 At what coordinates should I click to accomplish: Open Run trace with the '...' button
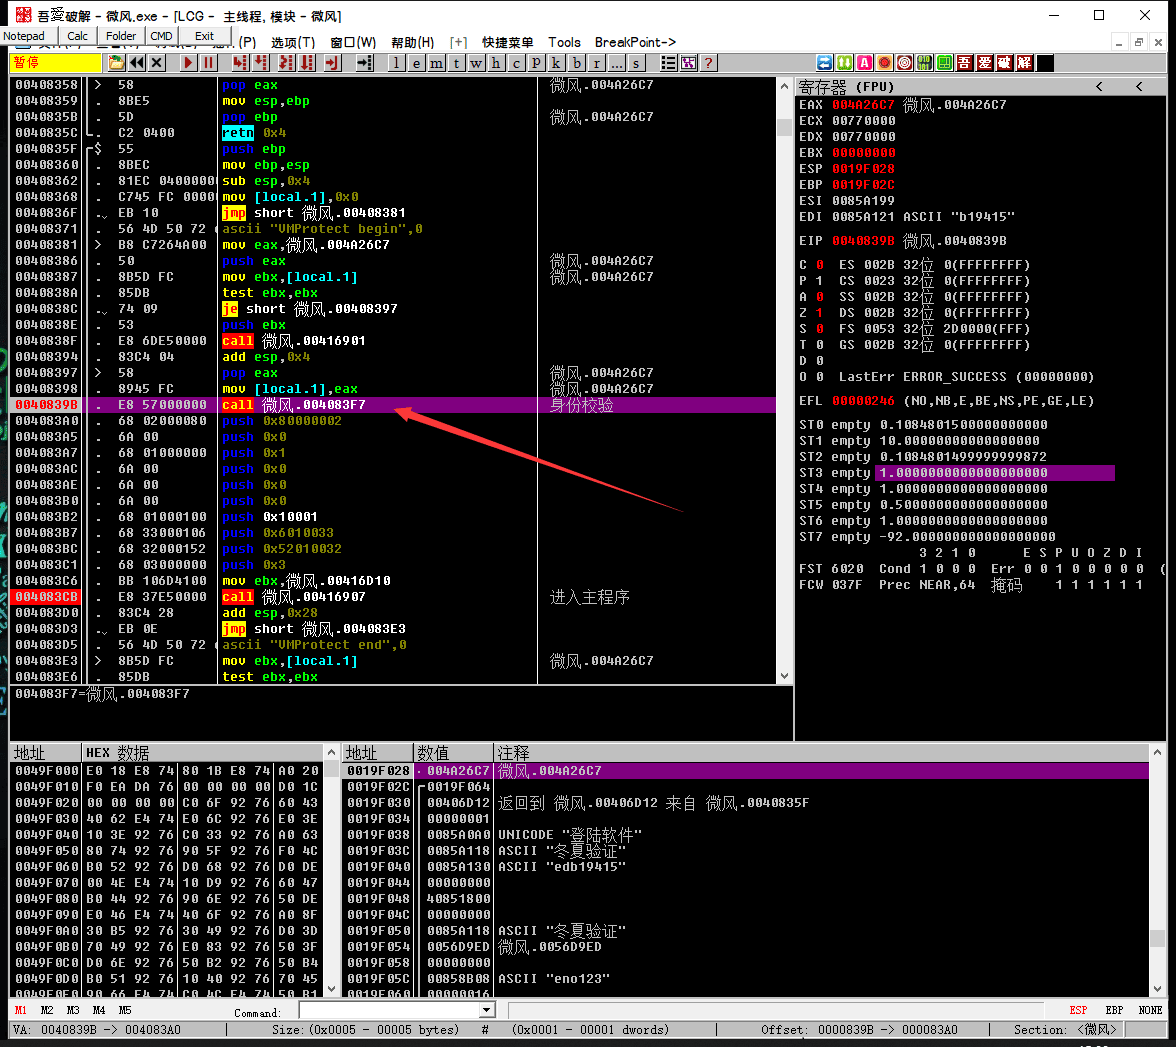tap(616, 63)
